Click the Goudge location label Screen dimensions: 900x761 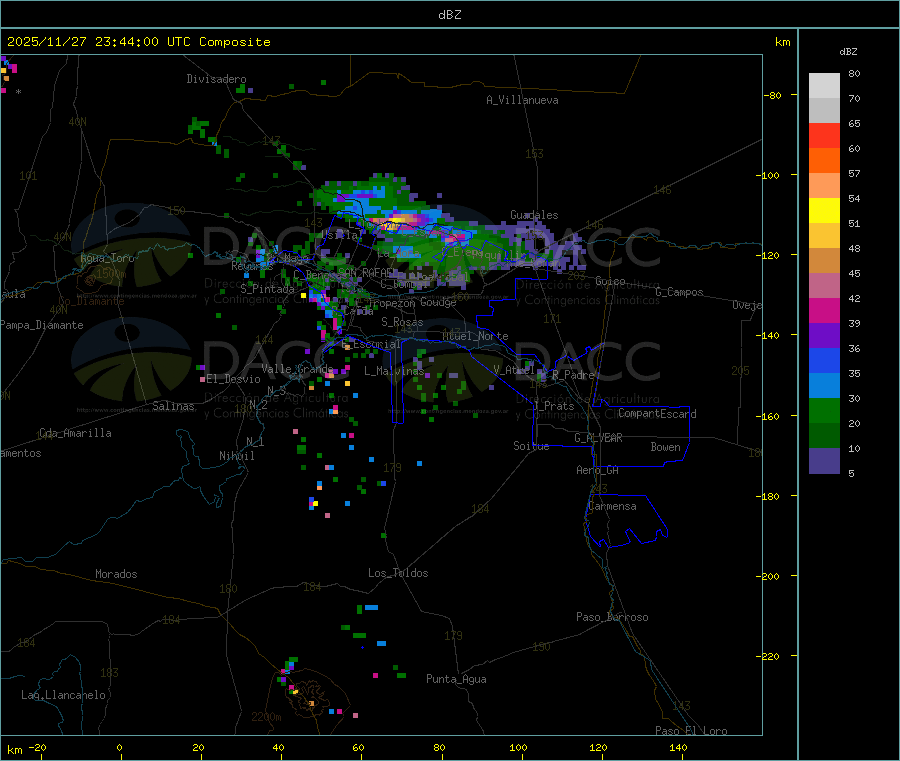[438, 302]
